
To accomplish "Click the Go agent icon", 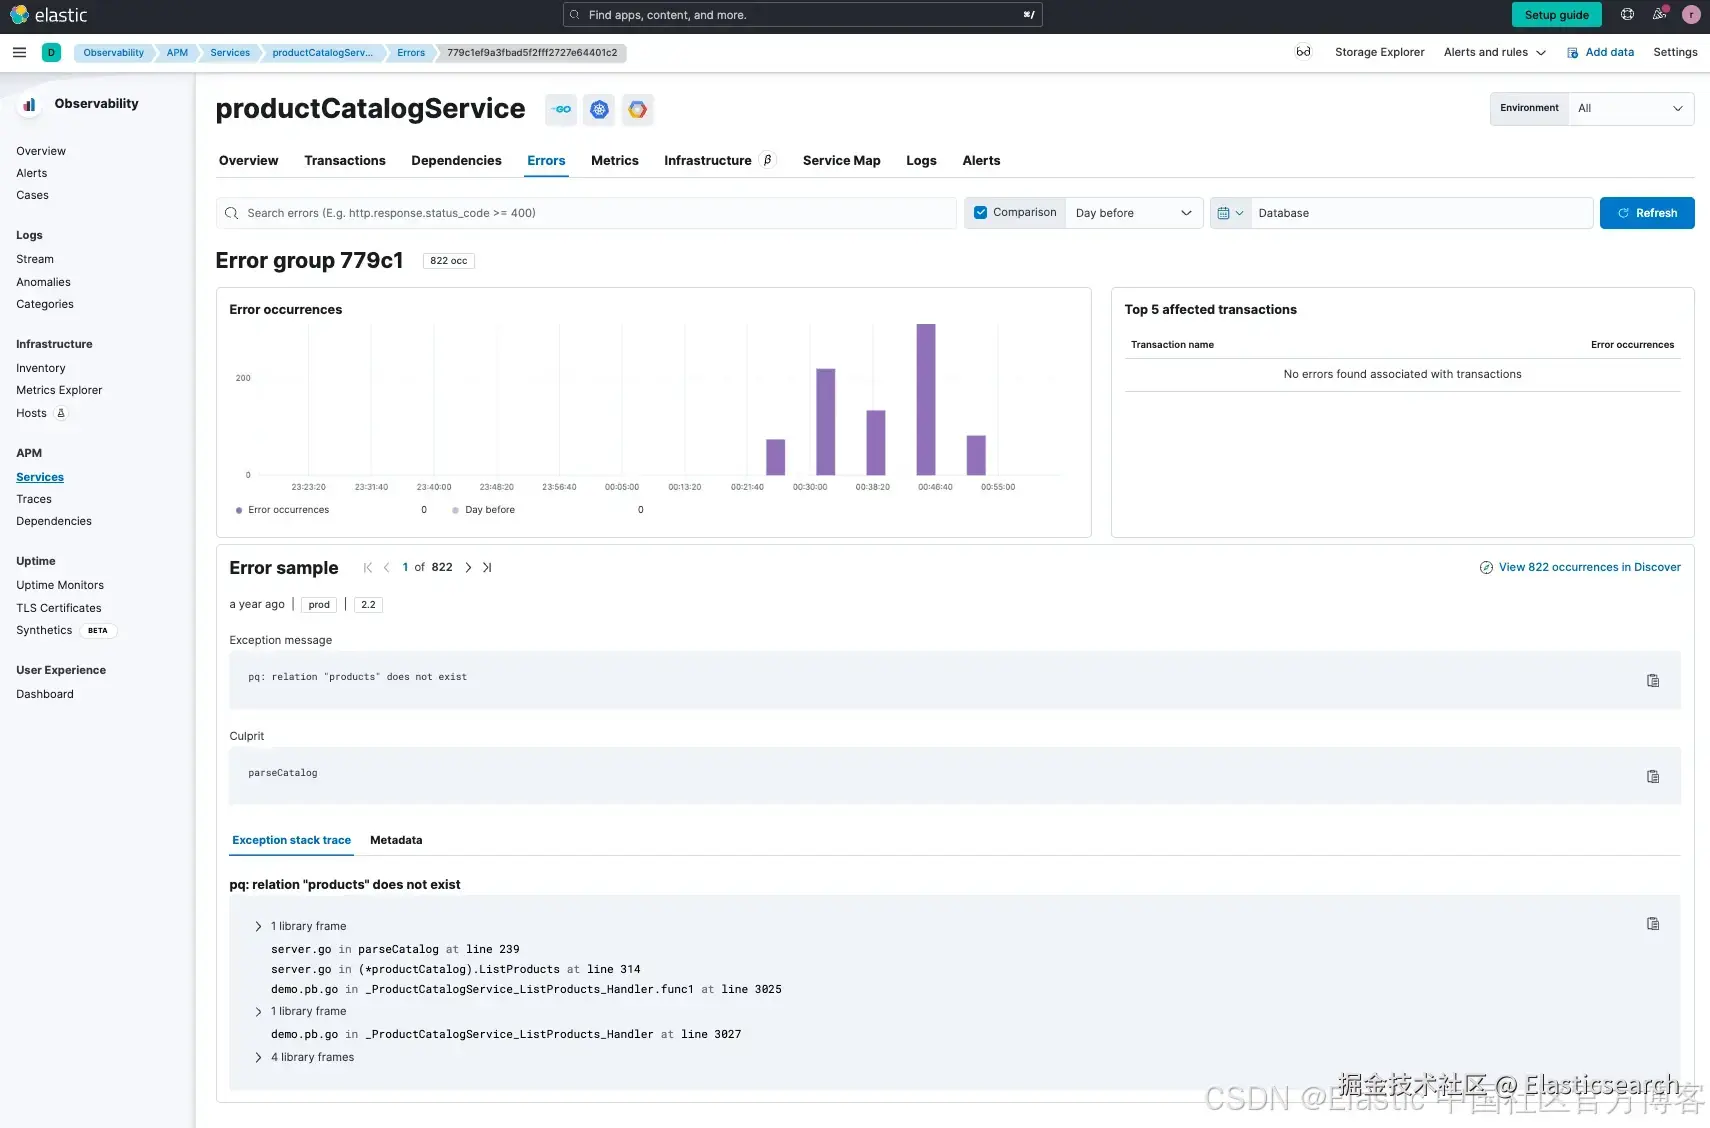I will 561,110.
